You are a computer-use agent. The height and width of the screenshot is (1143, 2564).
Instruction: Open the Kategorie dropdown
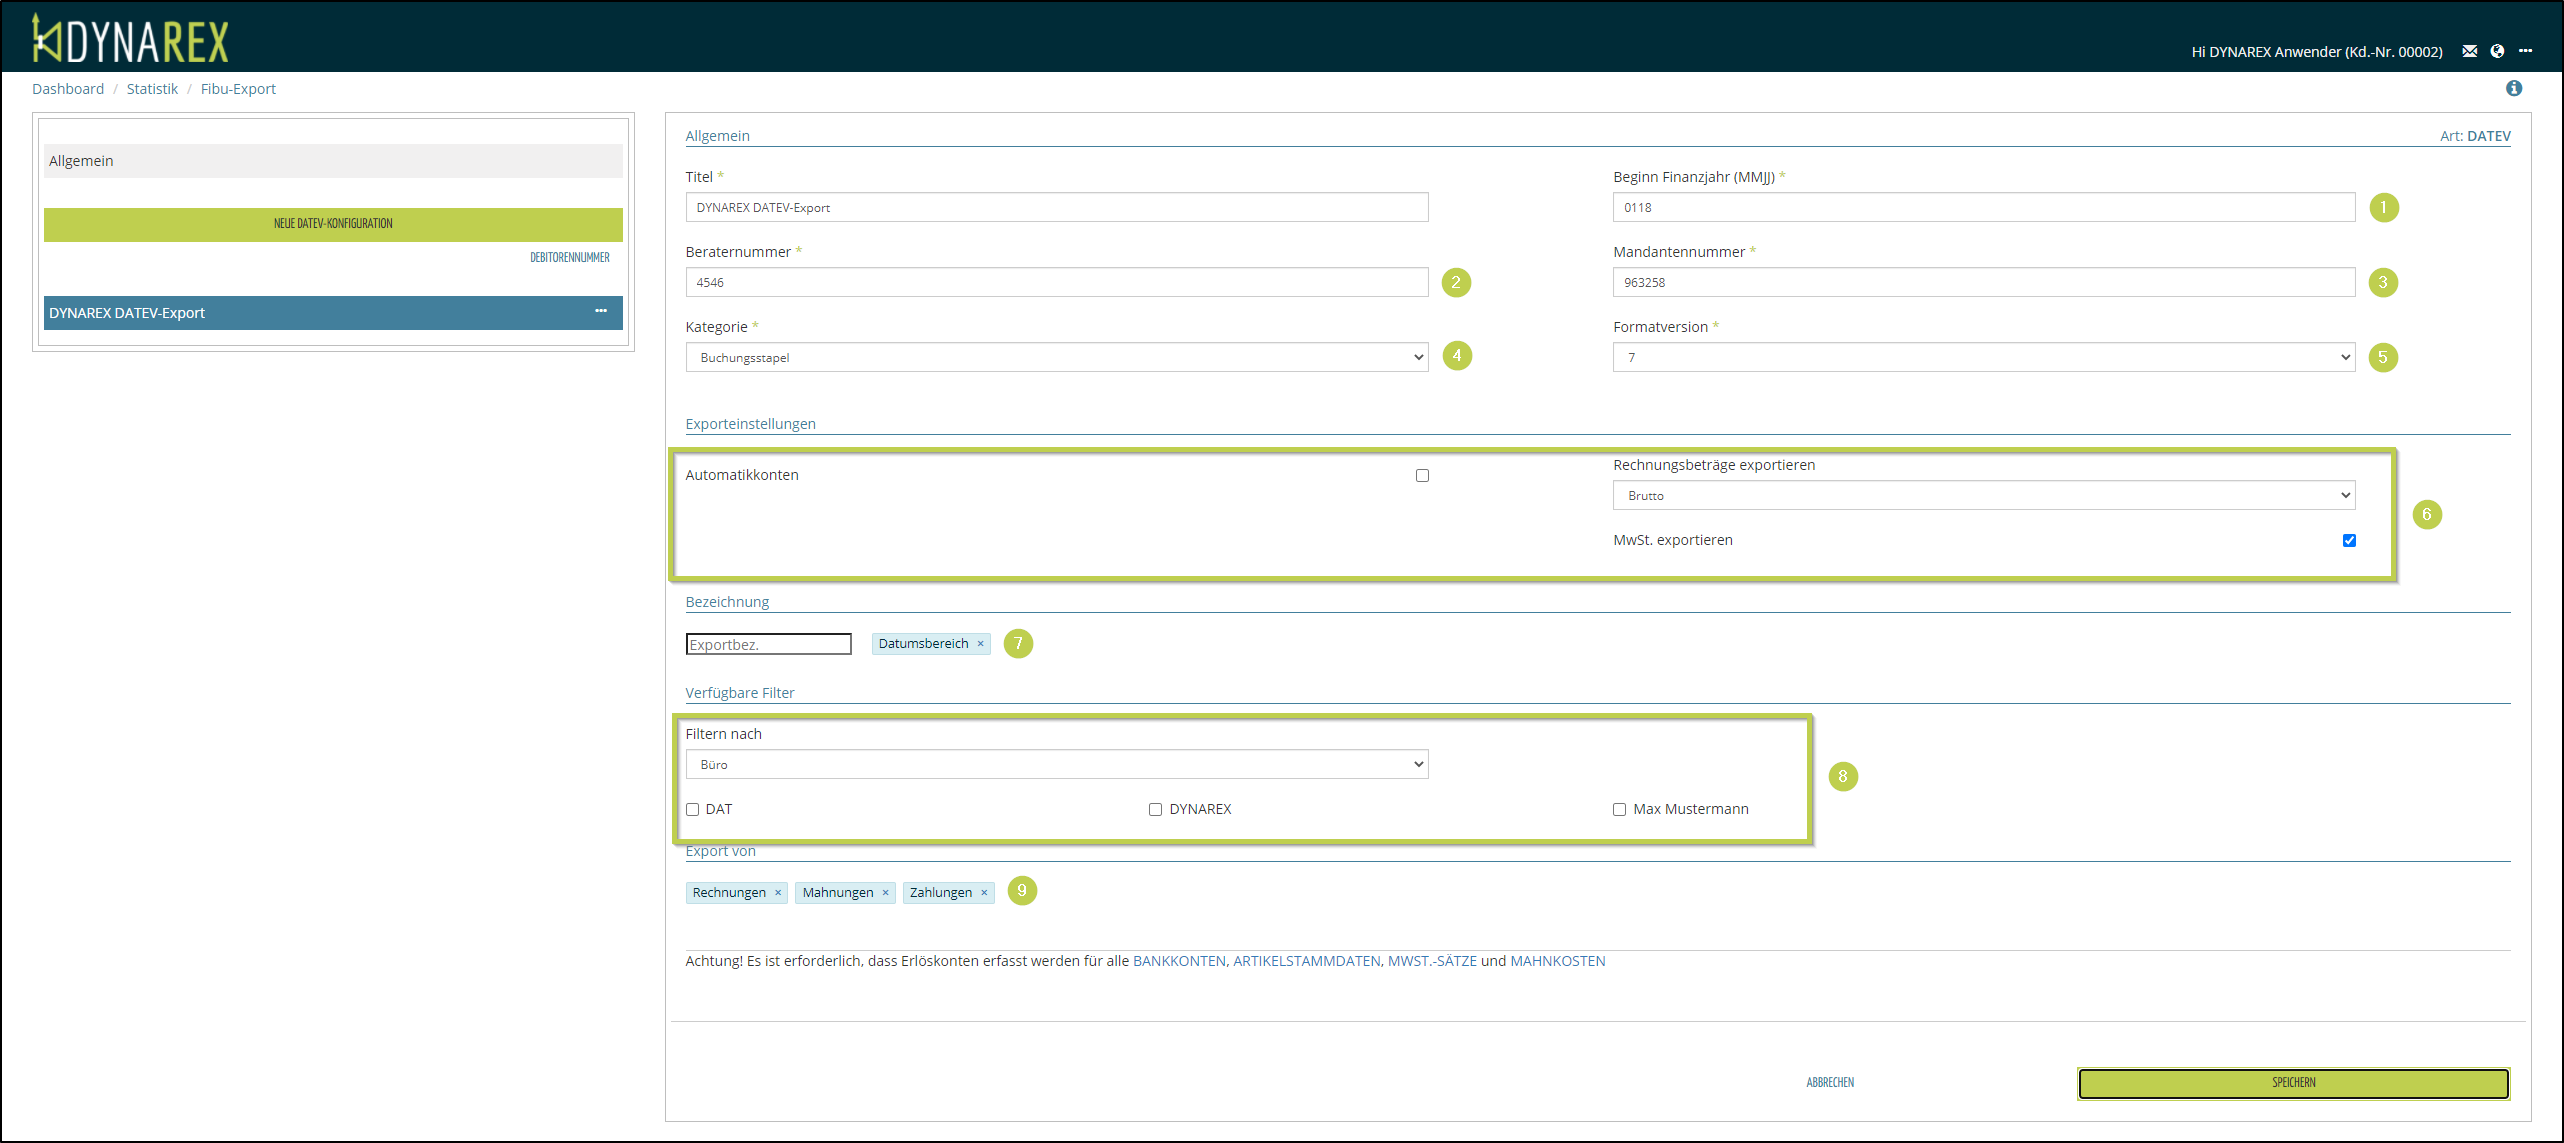pos(1056,357)
